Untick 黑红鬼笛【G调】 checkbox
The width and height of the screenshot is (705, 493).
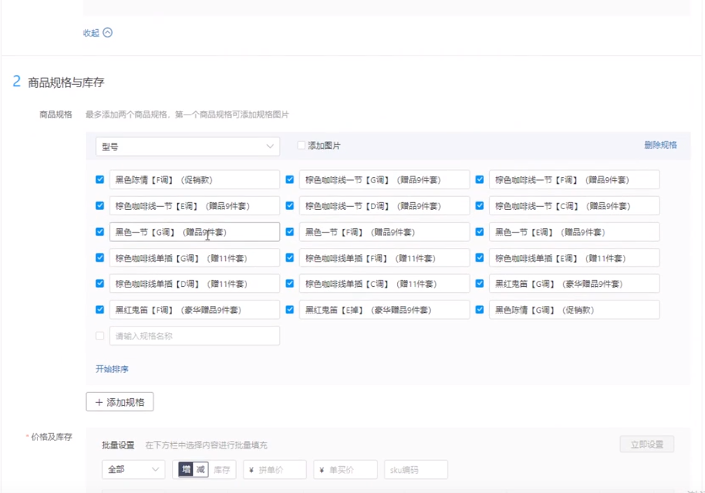(x=480, y=283)
